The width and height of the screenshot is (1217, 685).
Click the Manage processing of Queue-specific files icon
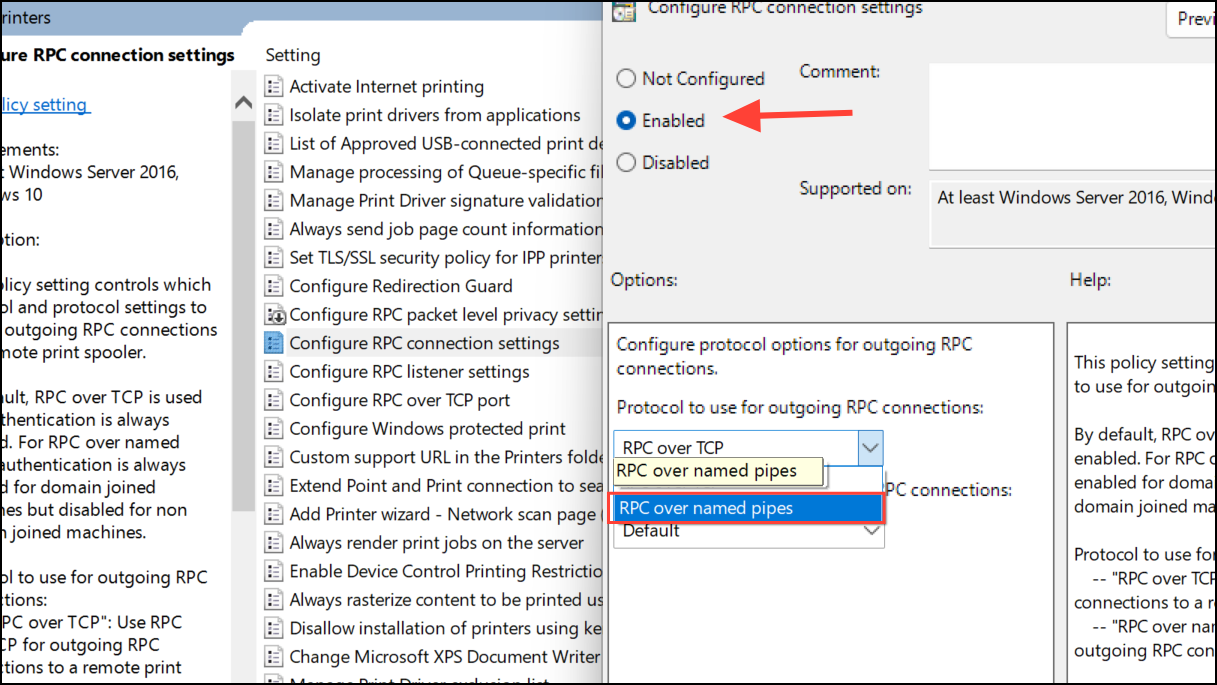coord(274,172)
